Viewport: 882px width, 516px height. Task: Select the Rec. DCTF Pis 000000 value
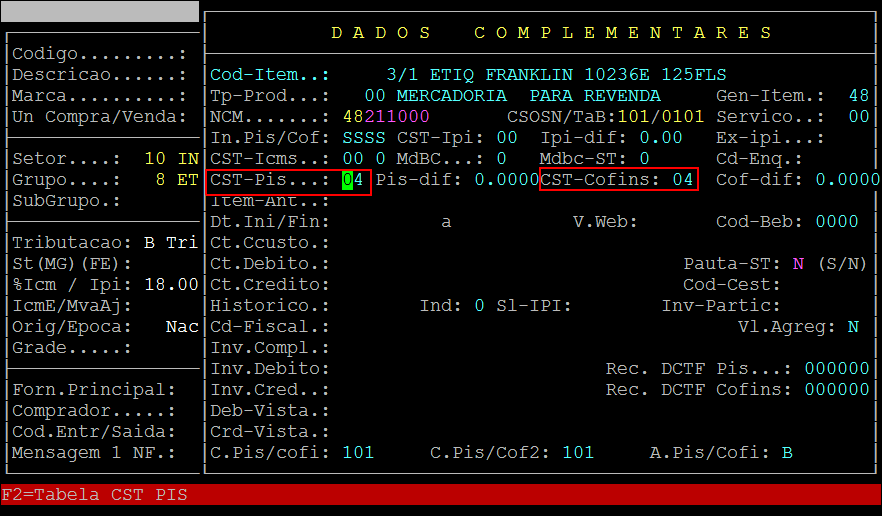point(837,369)
